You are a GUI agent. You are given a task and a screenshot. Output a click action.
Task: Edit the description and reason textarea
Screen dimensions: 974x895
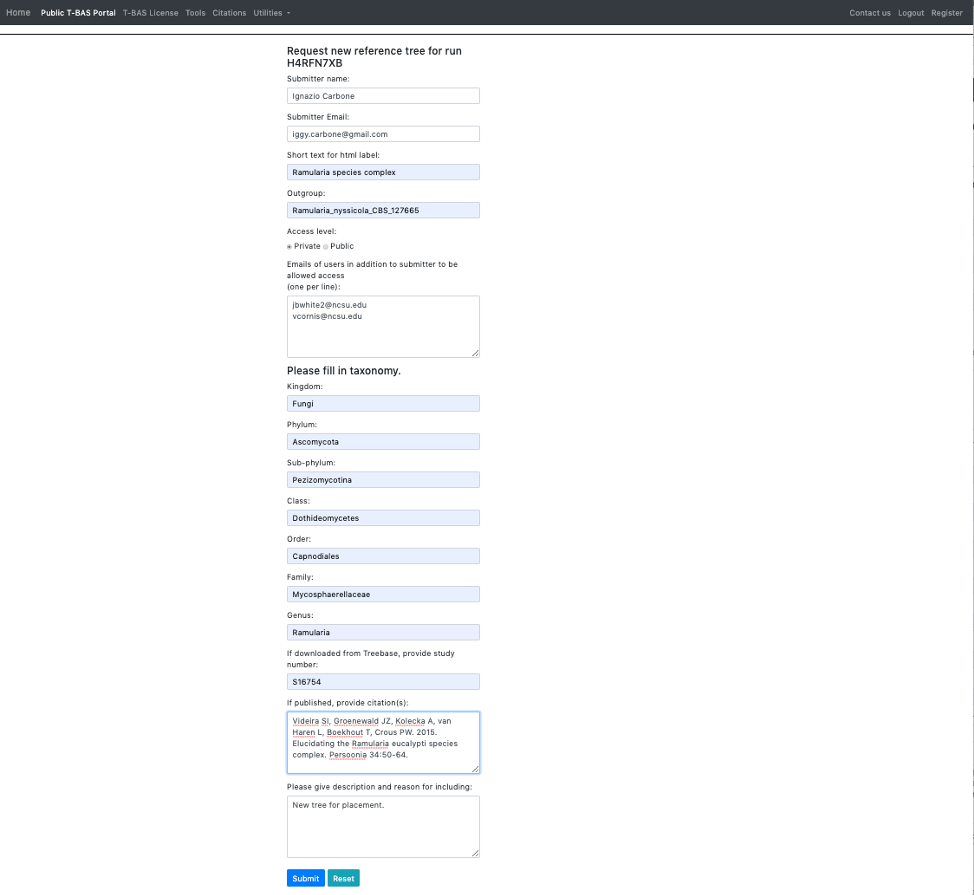383,827
